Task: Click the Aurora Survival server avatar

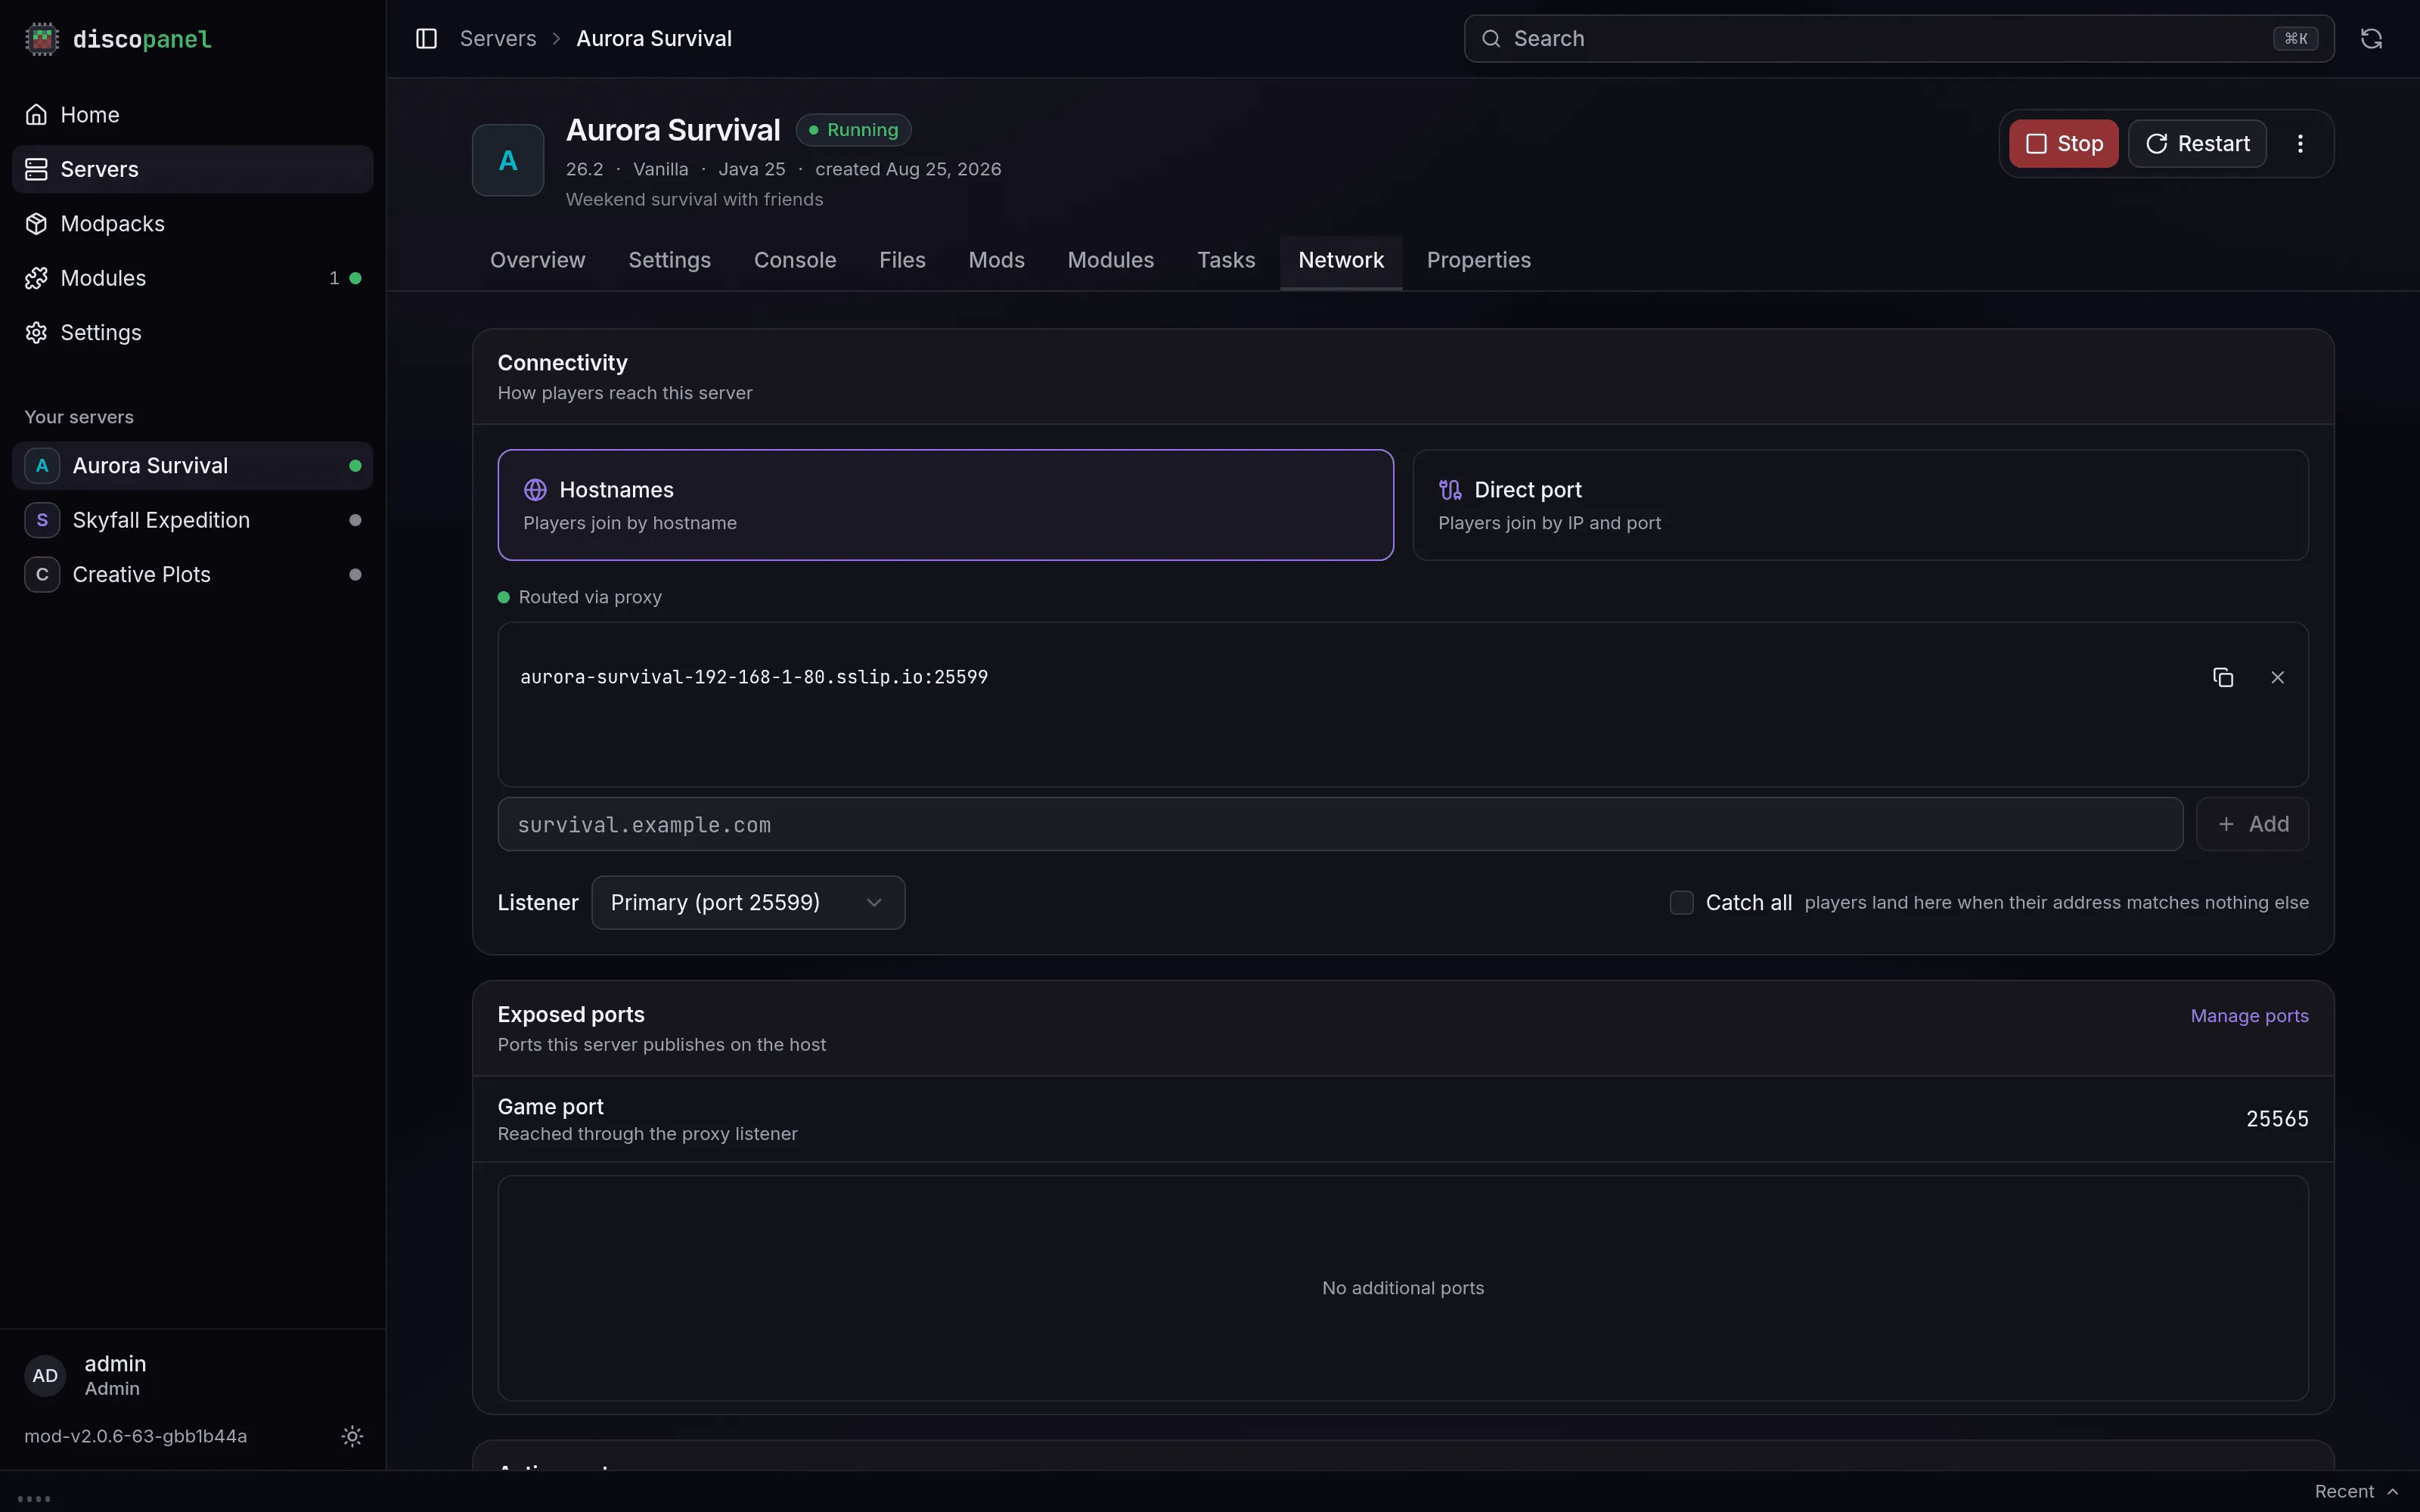Action: [508, 160]
